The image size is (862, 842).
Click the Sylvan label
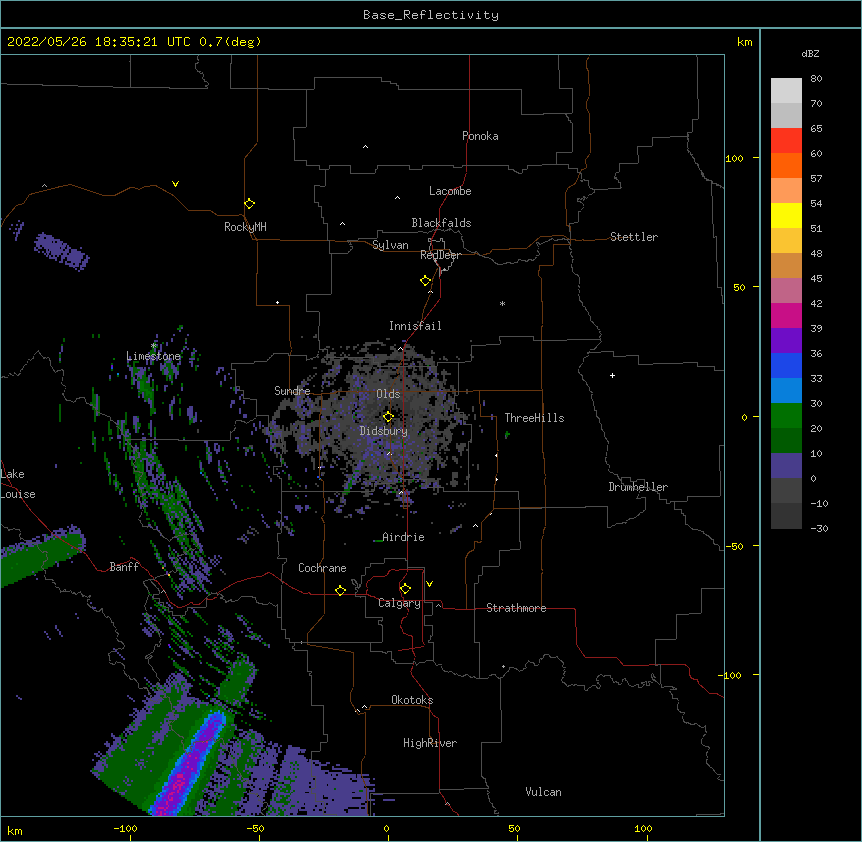click(390, 245)
